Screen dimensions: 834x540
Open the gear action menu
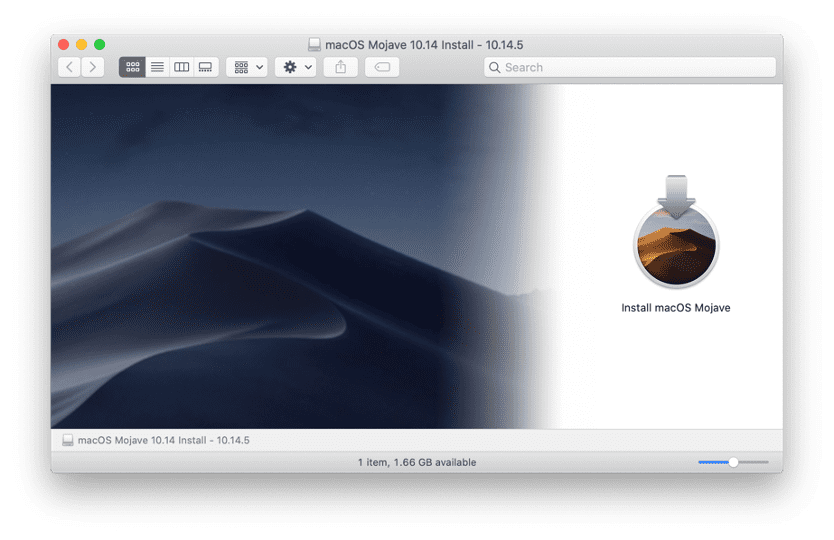click(x=296, y=68)
